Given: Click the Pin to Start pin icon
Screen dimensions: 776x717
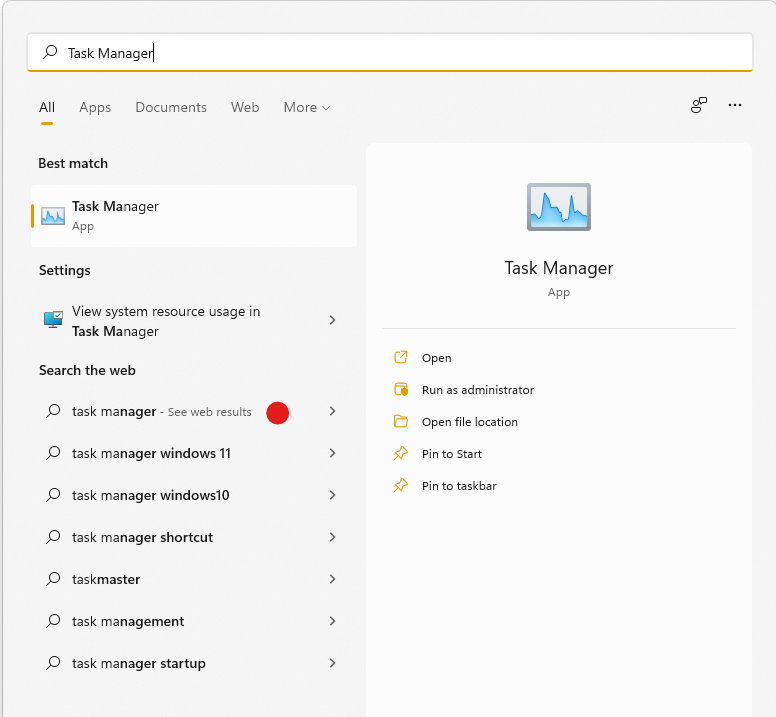Looking at the screenshot, I should (x=401, y=454).
